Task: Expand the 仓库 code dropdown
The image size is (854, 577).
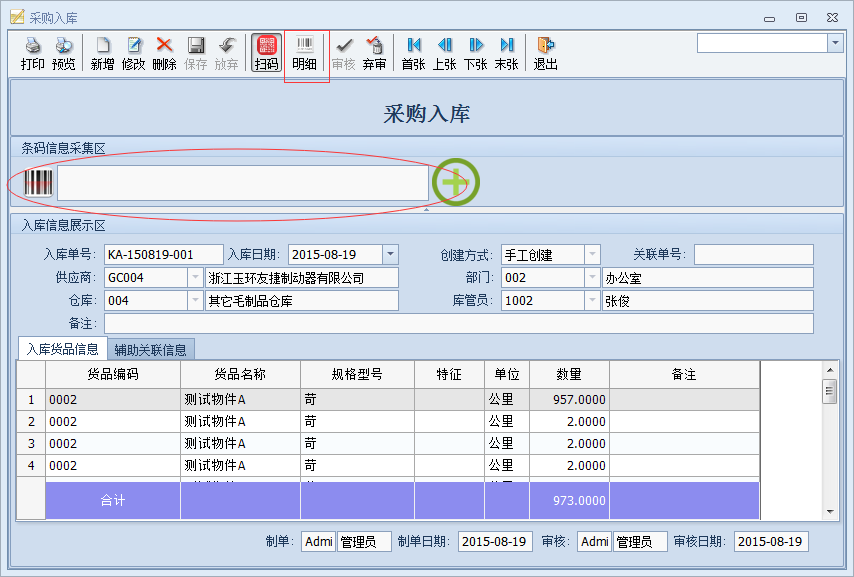Action: (196, 300)
